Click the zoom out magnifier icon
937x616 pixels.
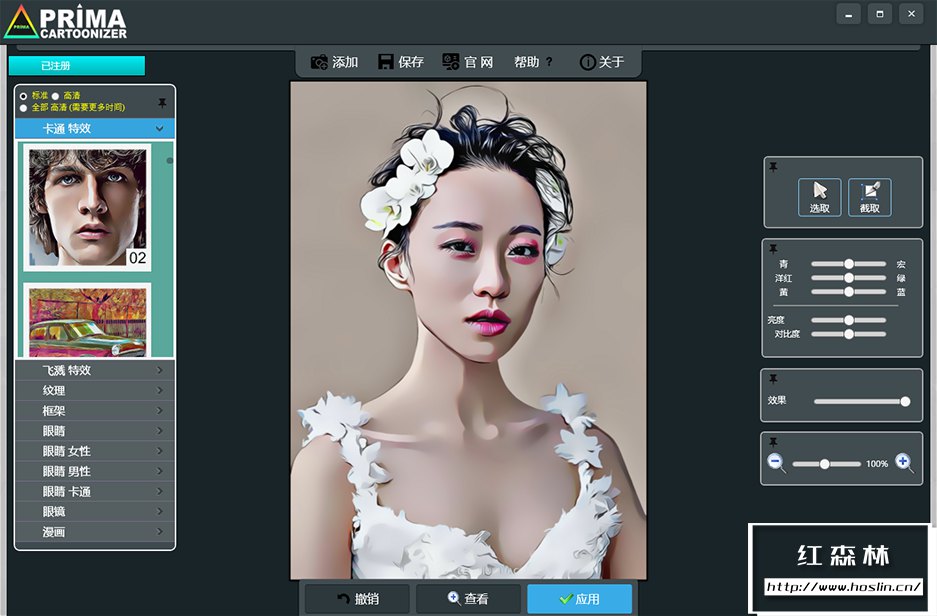click(776, 463)
